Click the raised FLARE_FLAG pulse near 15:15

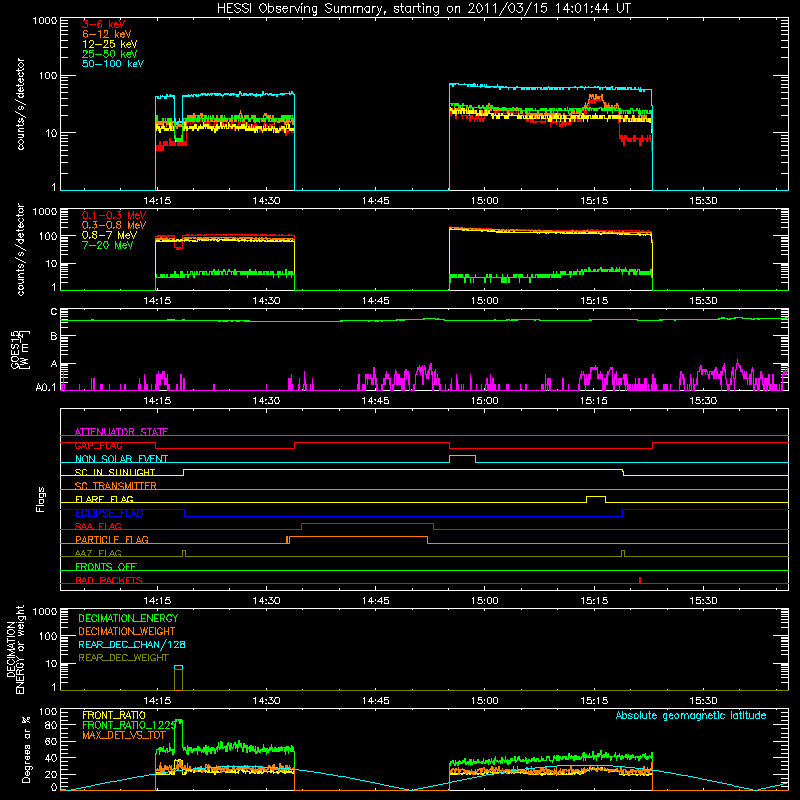(x=596, y=499)
